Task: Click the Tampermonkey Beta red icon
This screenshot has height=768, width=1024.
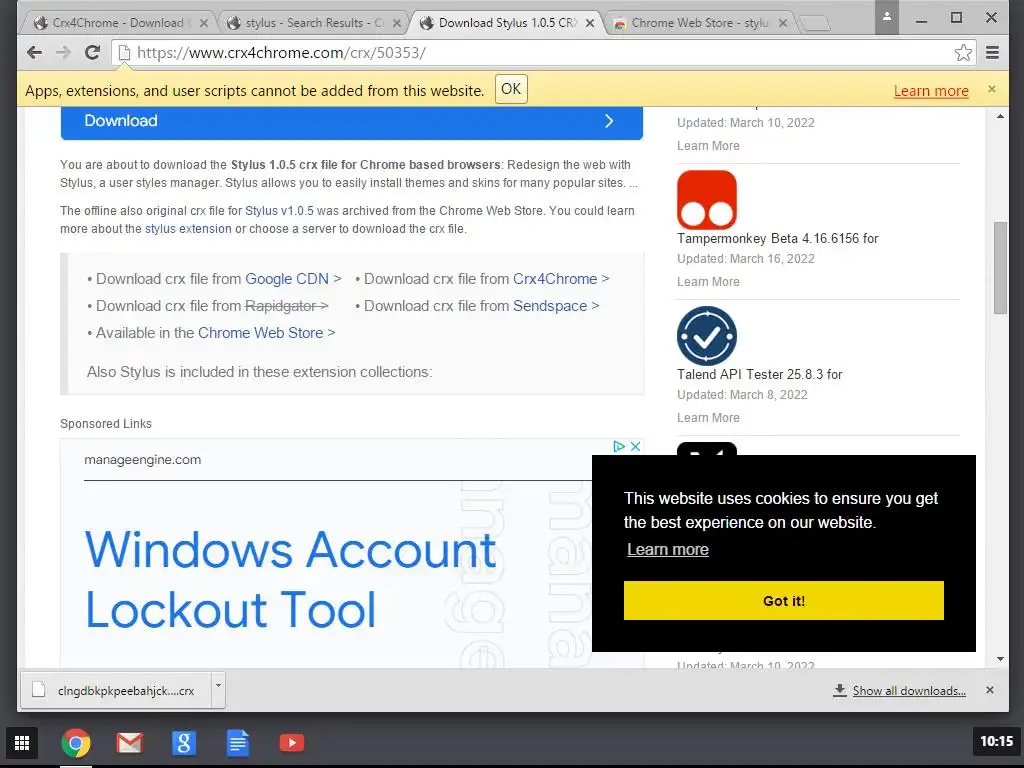Action: click(x=707, y=200)
